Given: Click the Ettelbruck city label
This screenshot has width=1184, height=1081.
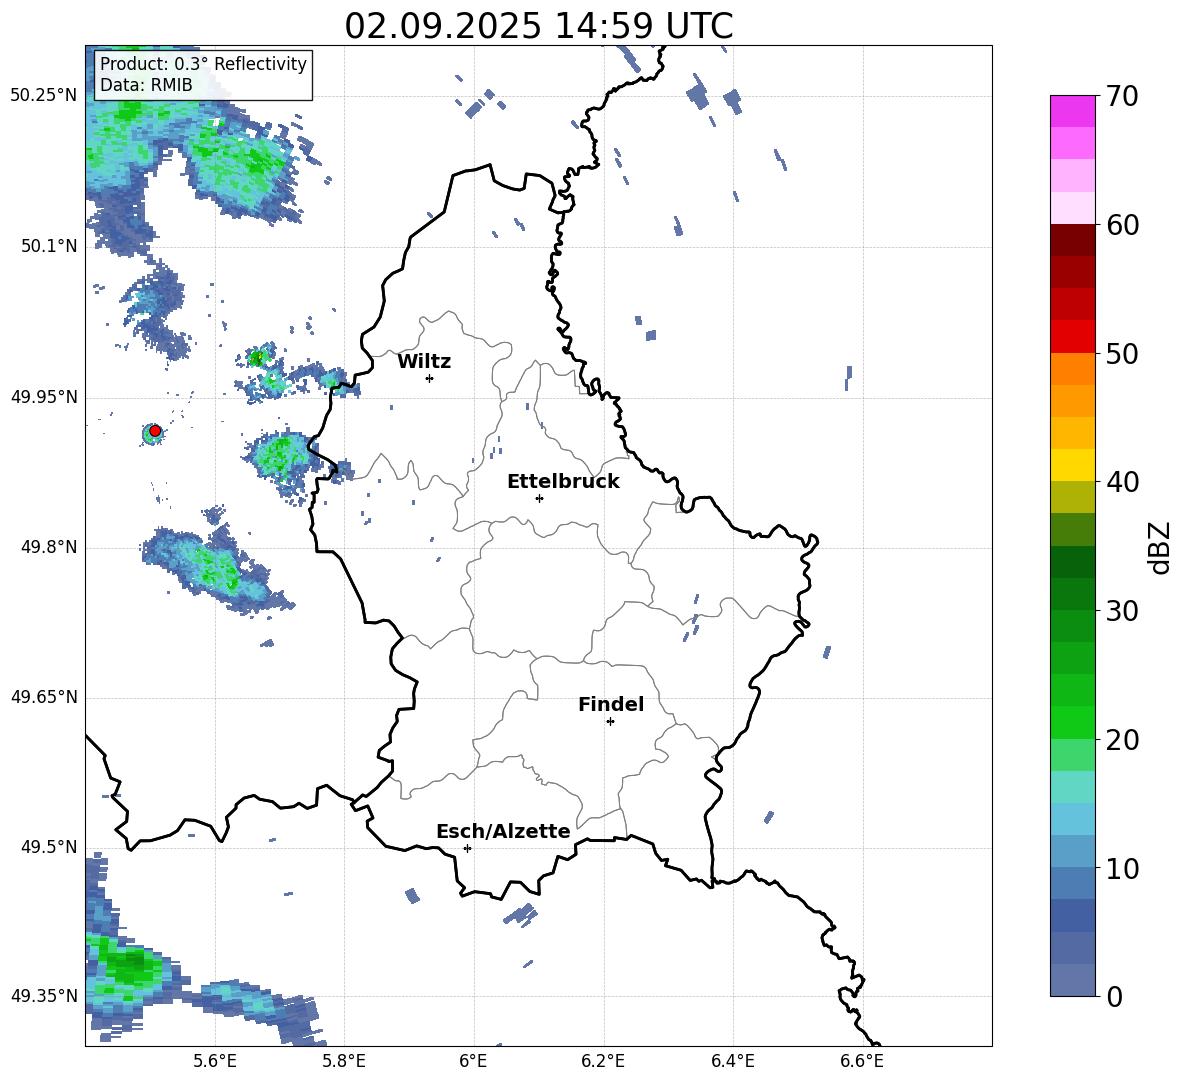Looking at the screenshot, I should (563, 482).
